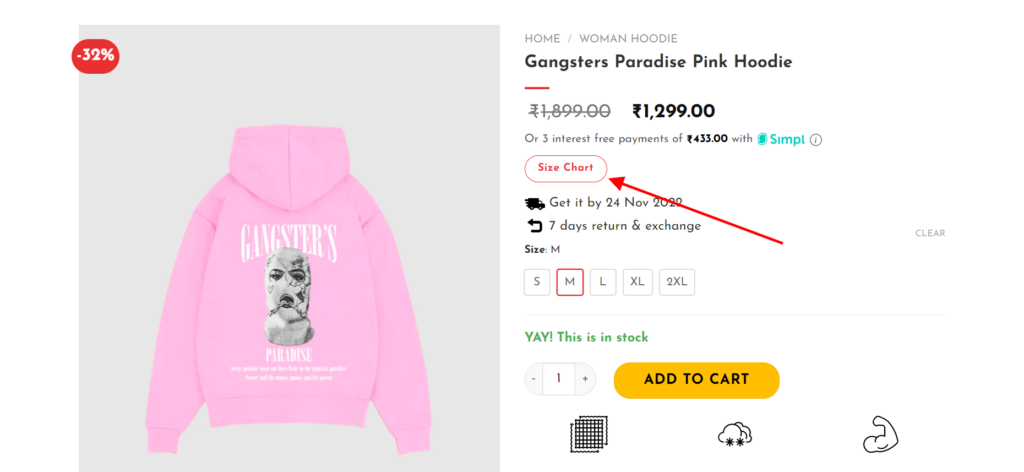Open WOMAN HOODIE breadcrumb category
The height and width of the screenshot is (472, 1024).
628,39
